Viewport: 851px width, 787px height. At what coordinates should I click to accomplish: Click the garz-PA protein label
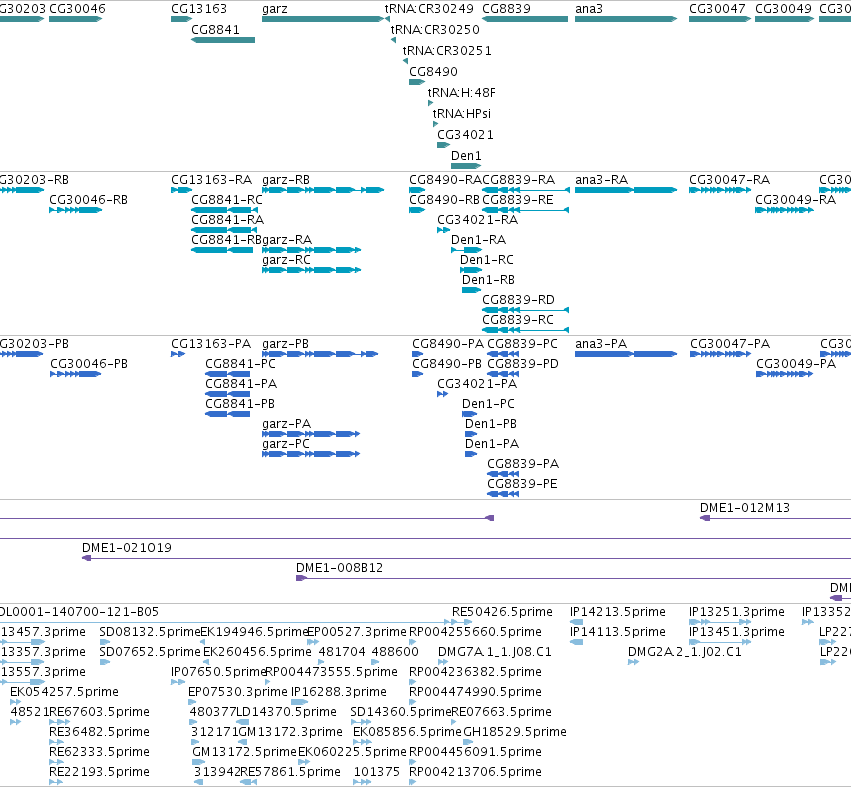[x=287, y=424]
